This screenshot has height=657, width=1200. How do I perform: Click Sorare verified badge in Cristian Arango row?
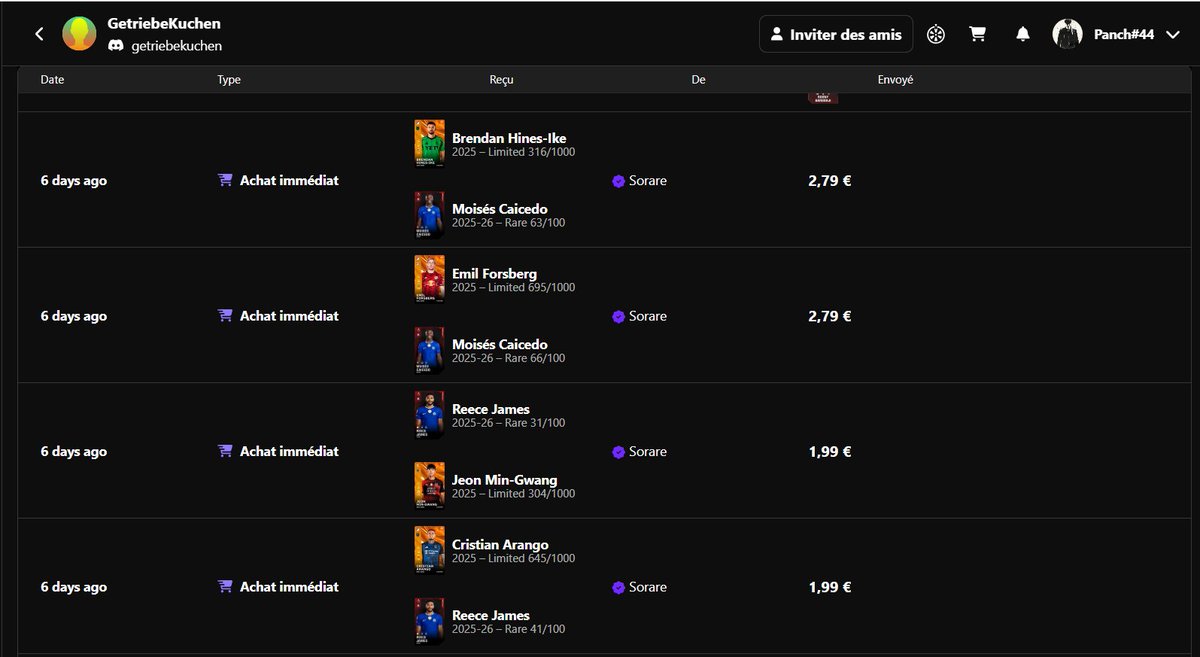click(x=618, y=588)
